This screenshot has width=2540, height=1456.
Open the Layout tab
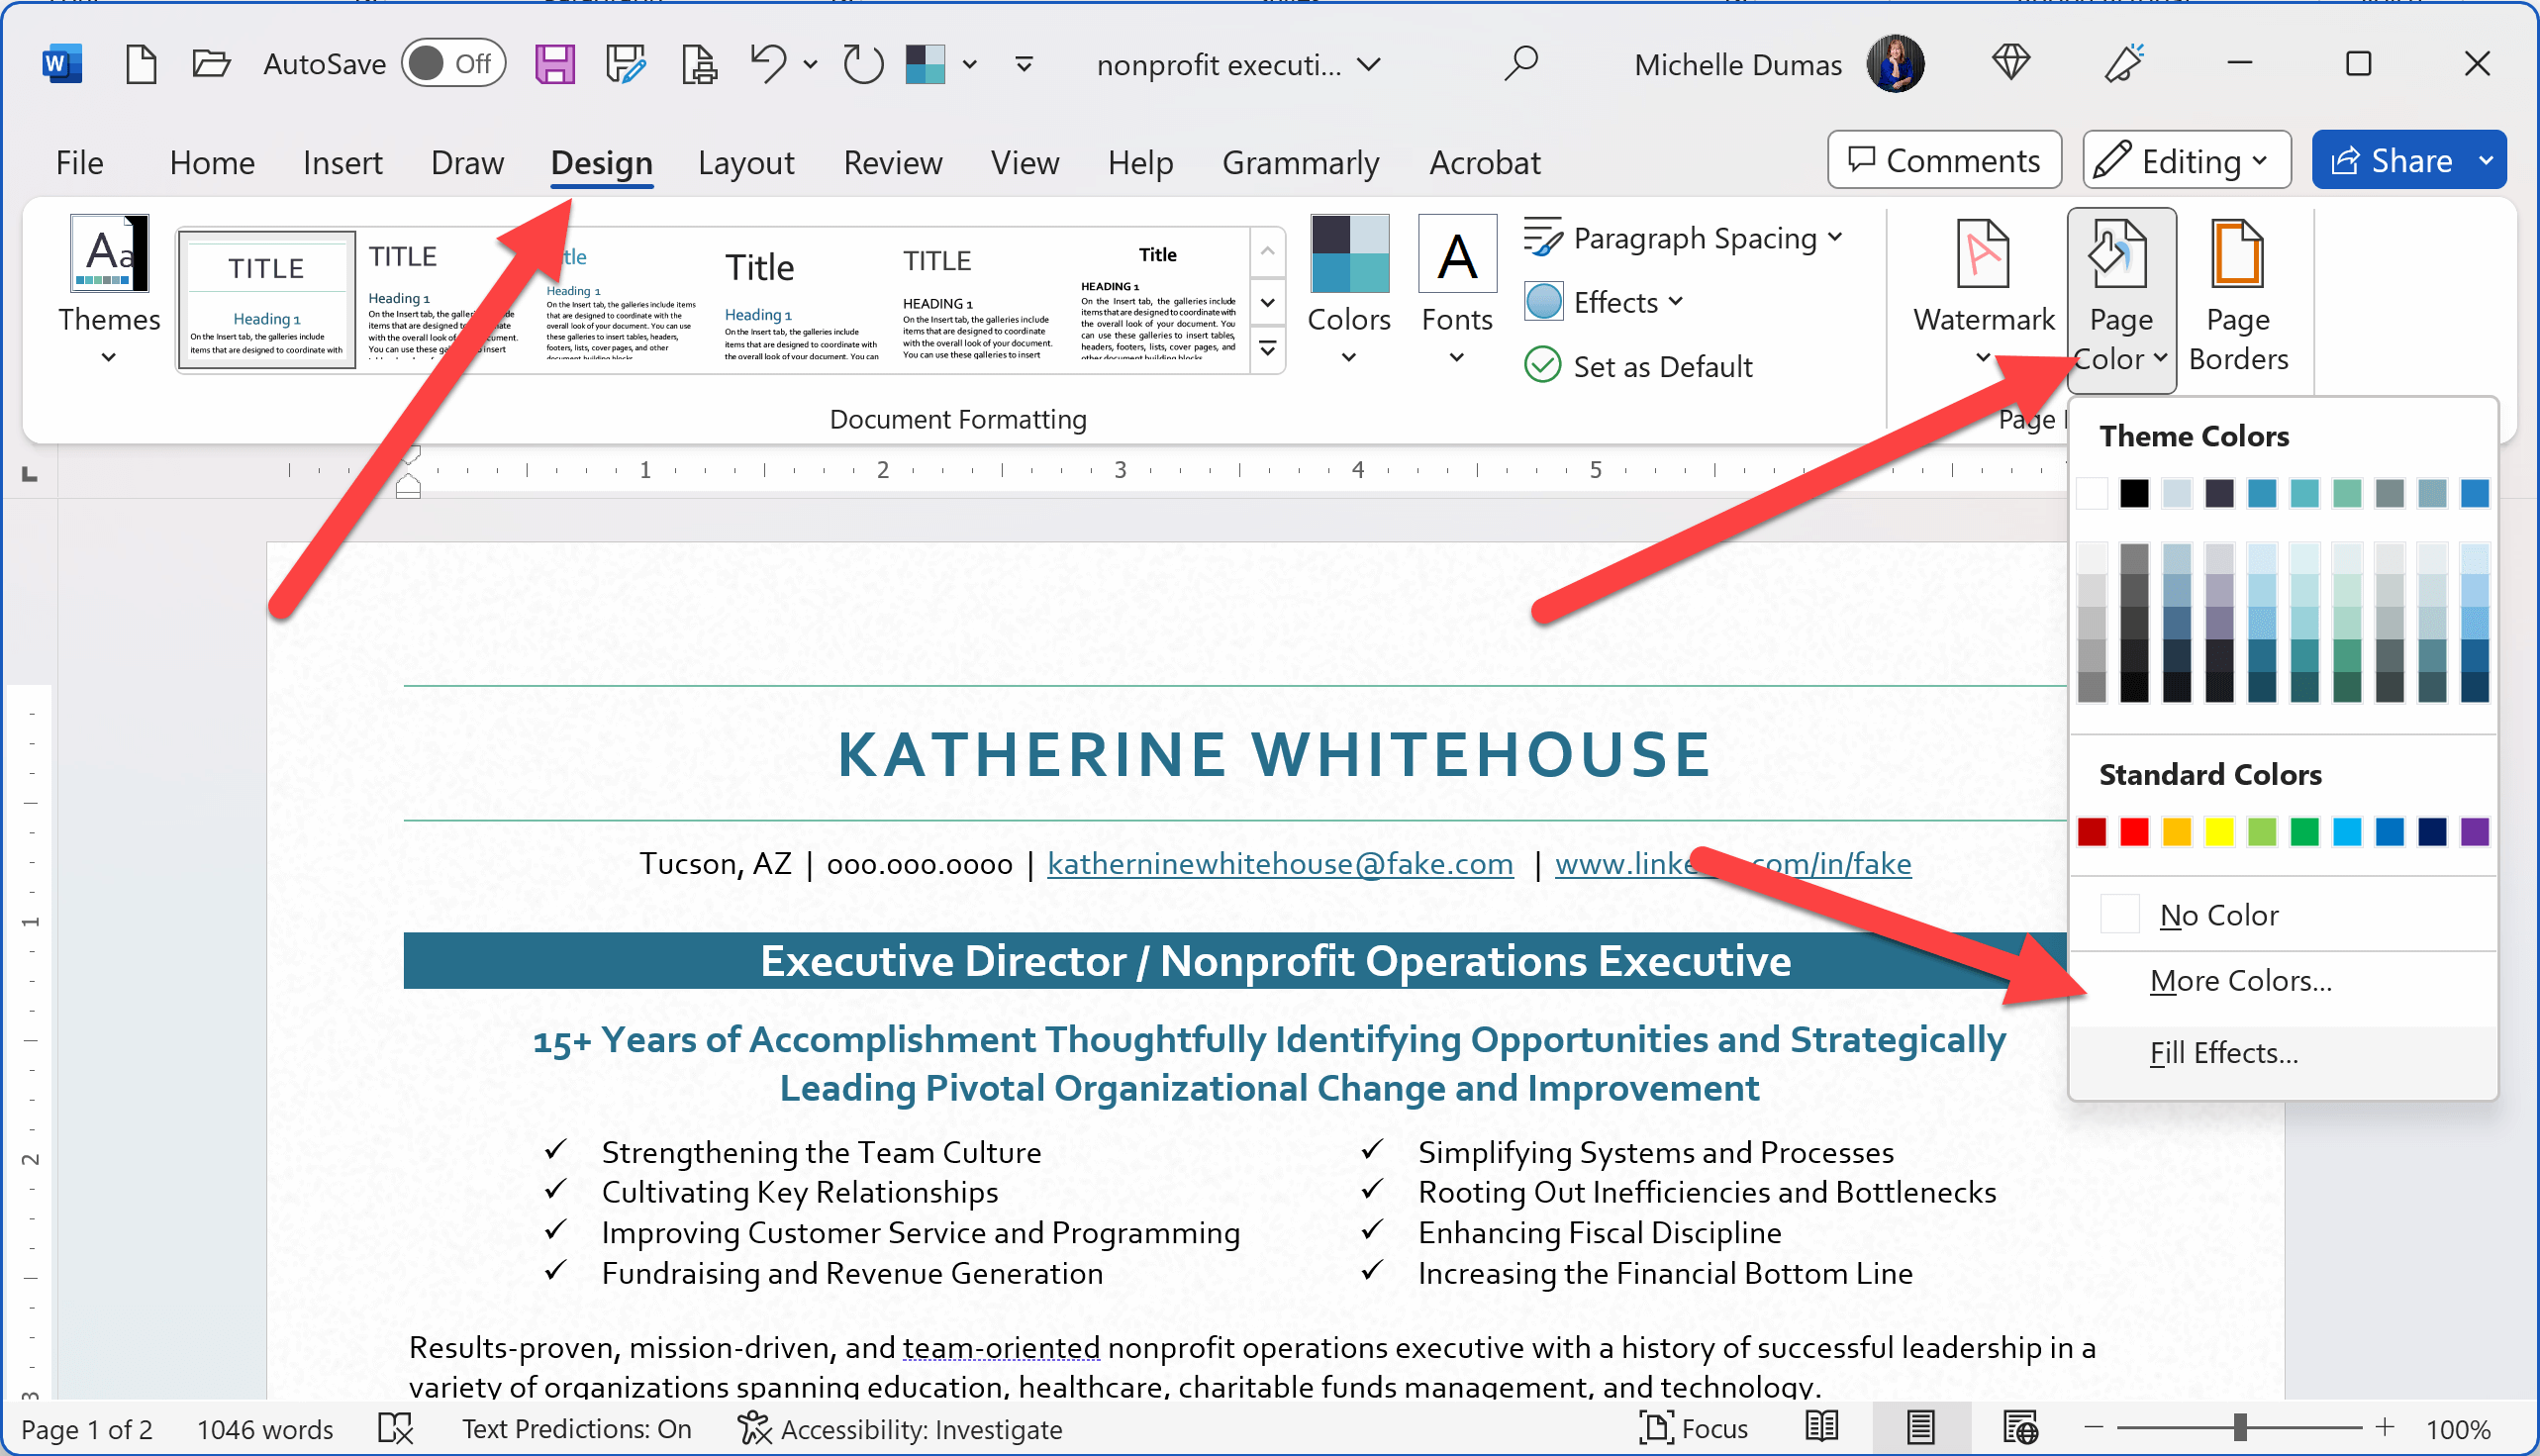(x=745, y=162)
